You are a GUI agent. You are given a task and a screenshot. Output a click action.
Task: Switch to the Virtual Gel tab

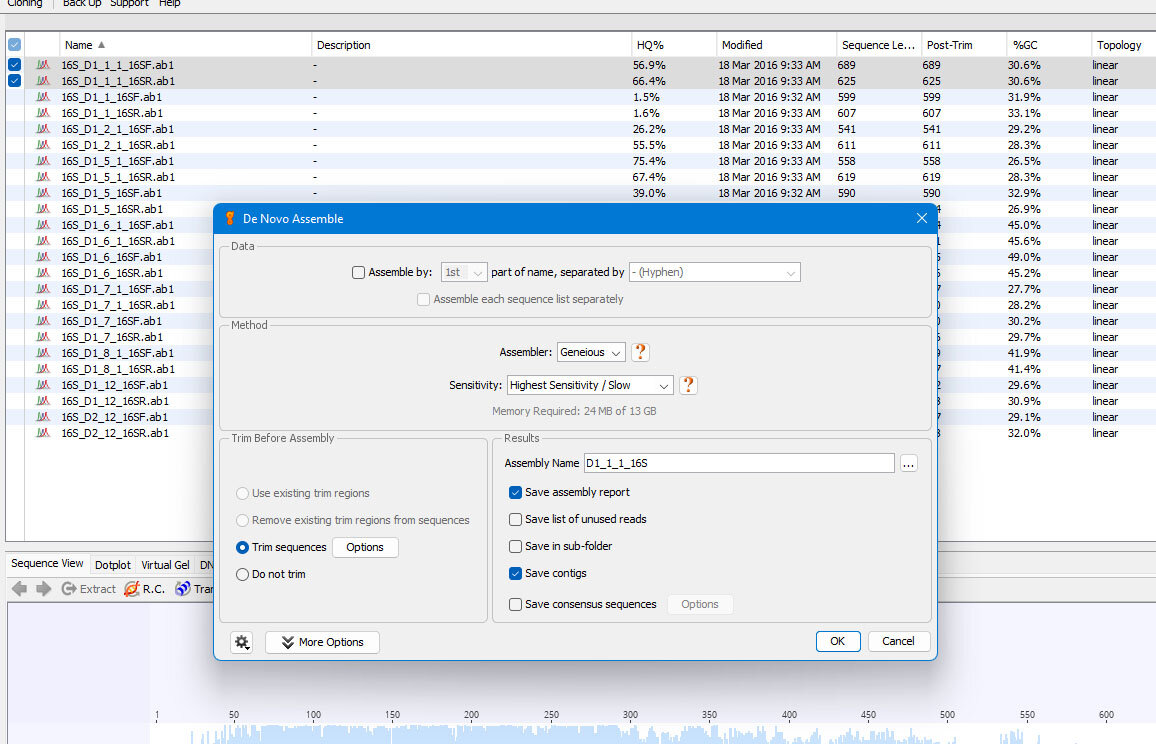(x=165, y=565)
